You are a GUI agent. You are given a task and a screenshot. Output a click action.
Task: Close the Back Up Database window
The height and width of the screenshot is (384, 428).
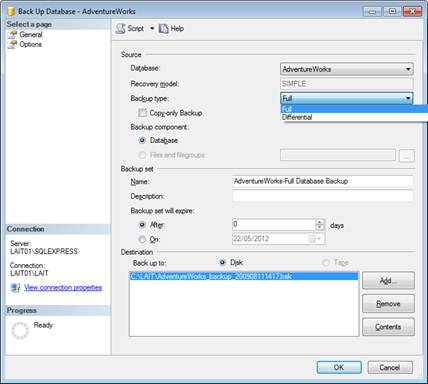(x=412, y=12)
